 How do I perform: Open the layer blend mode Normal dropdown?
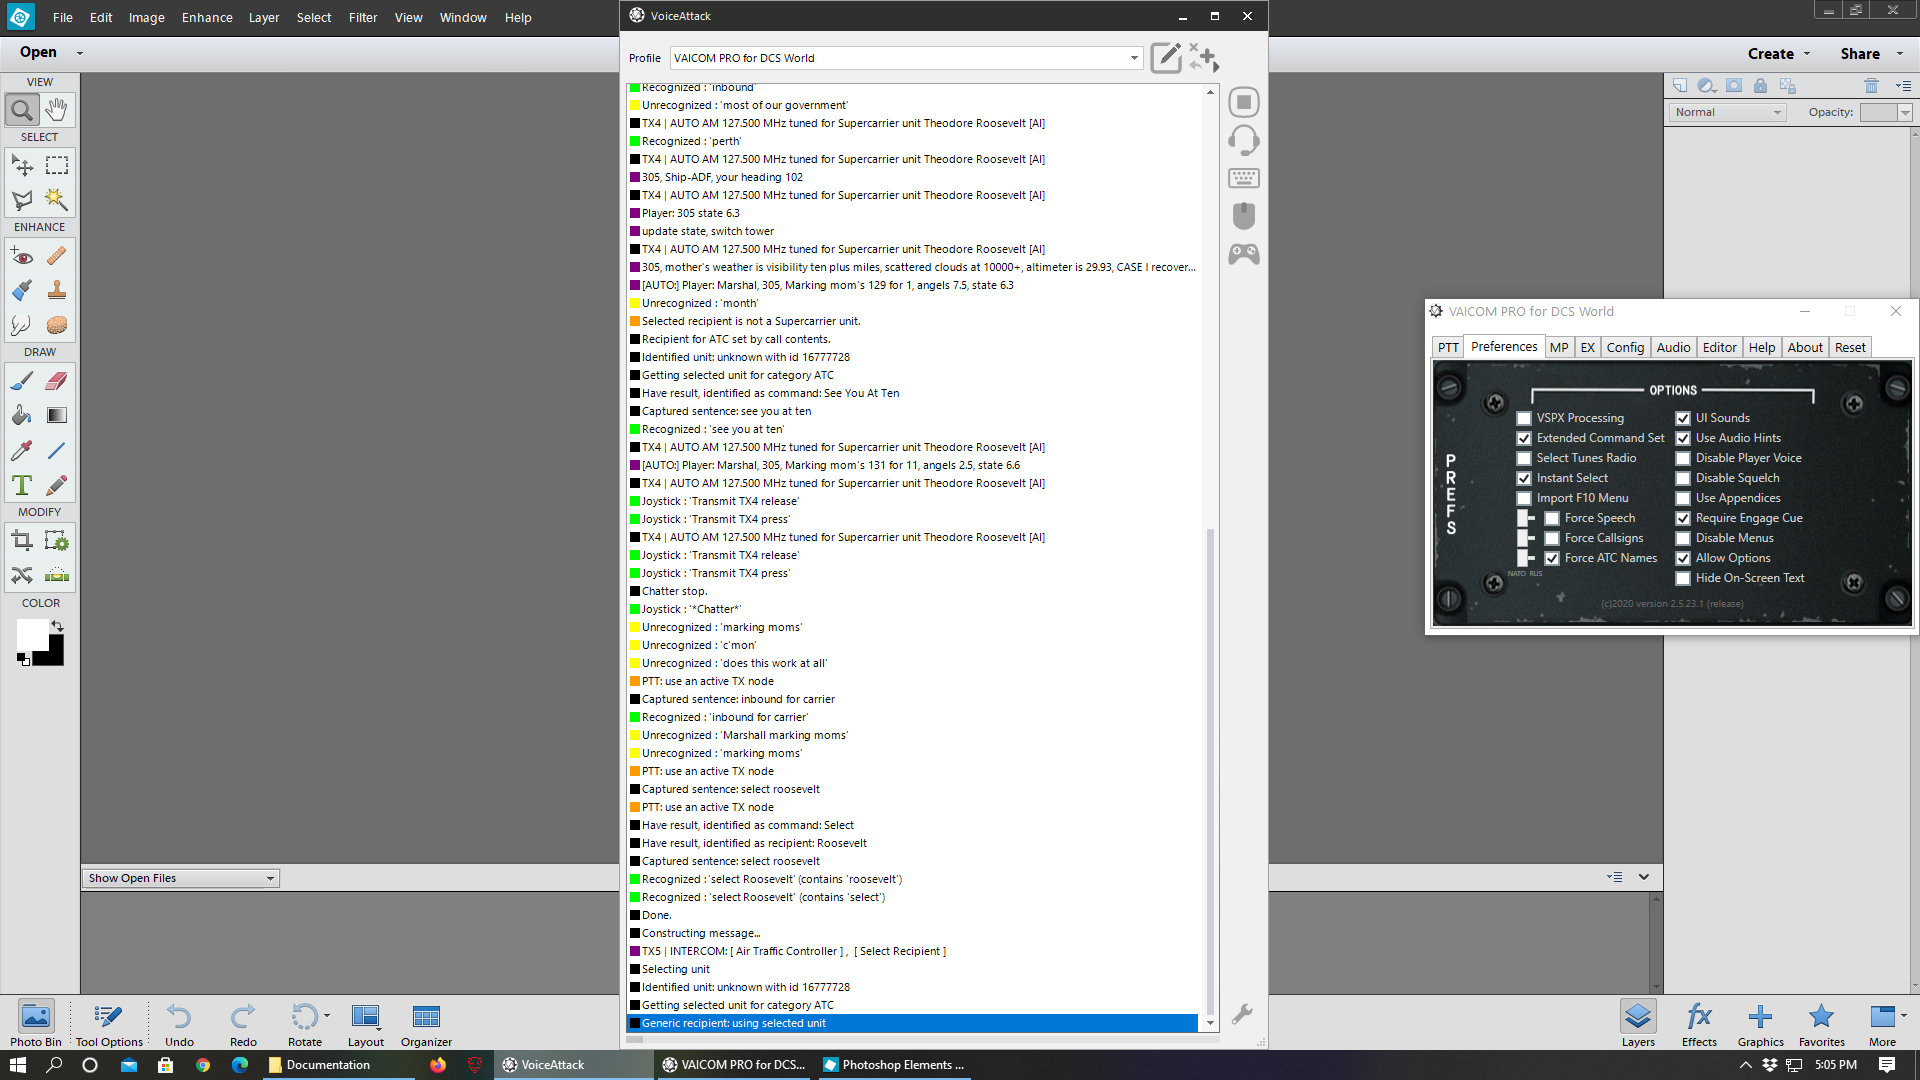pos(1727,112)
